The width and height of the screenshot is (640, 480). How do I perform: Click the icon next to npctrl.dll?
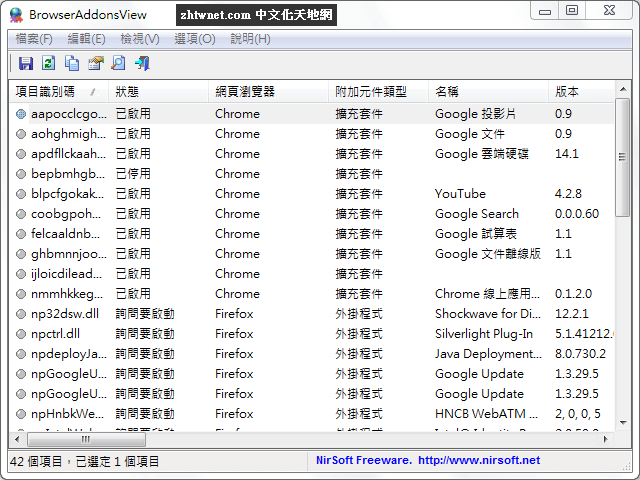[21, 334]
